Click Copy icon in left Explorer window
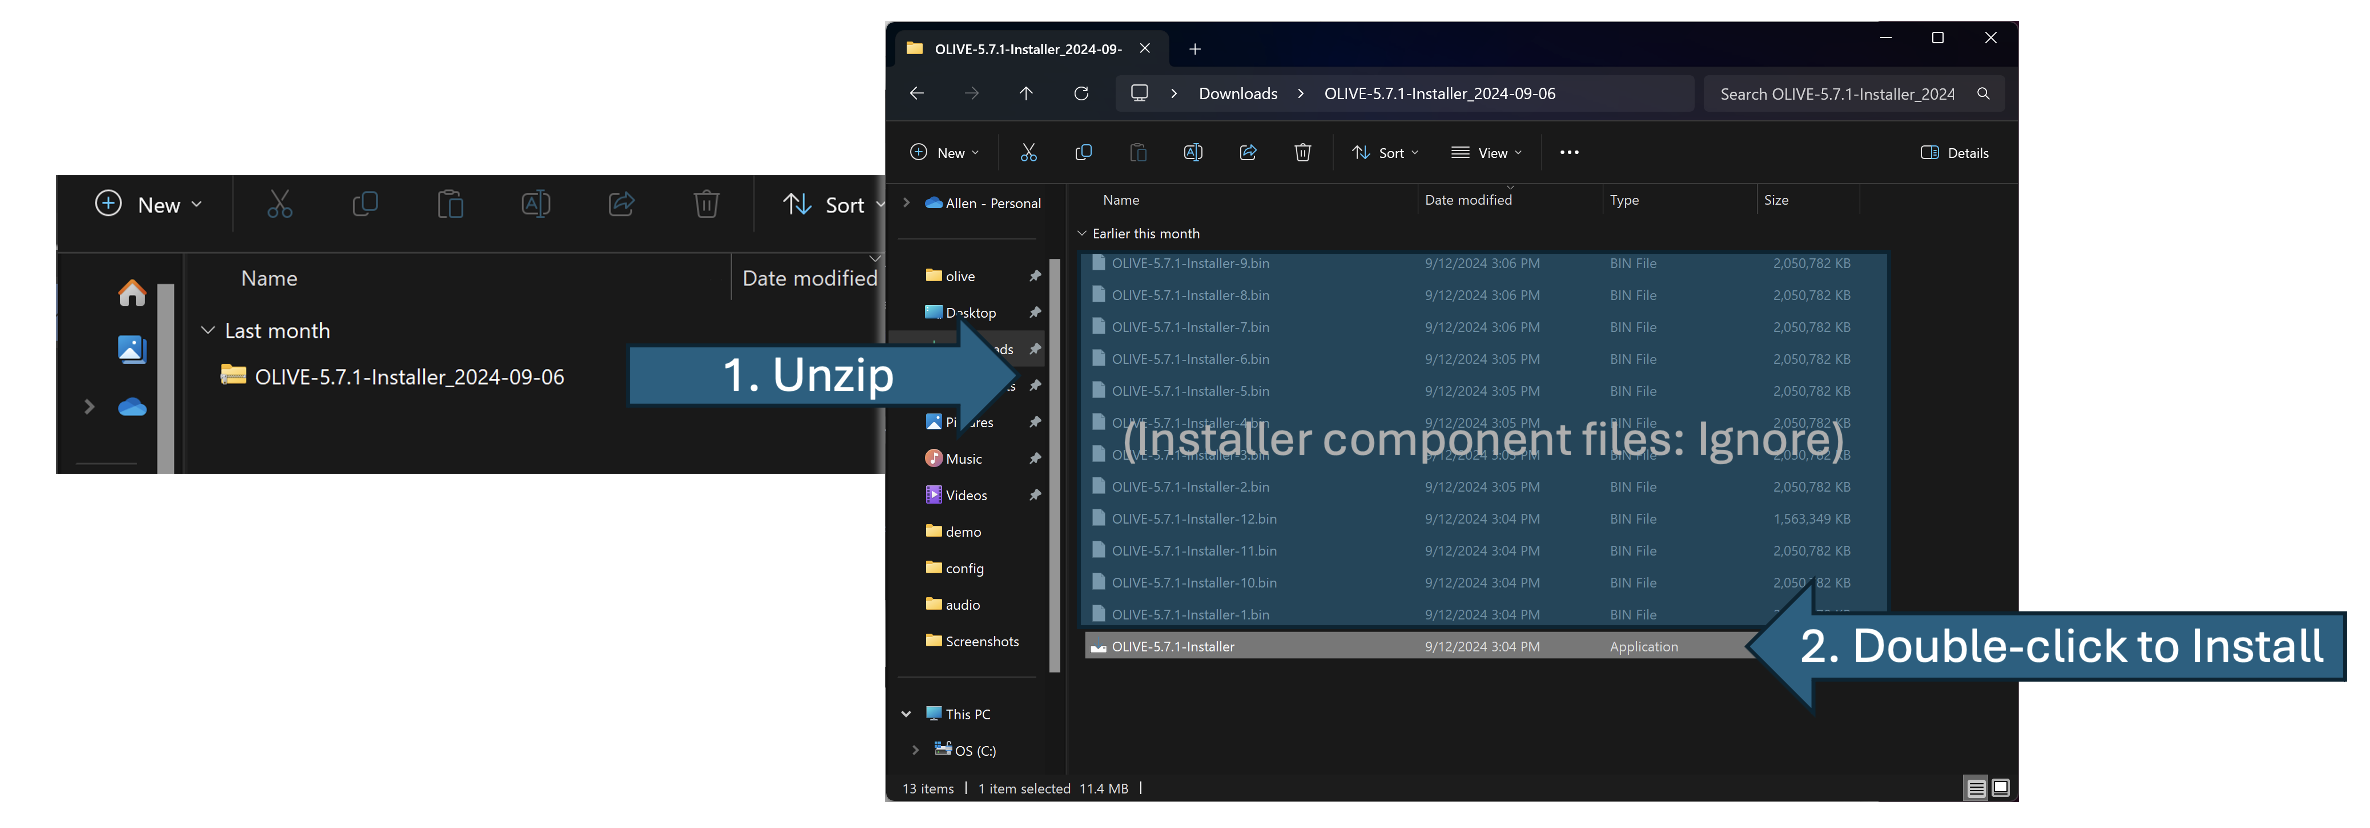Viewport: 2370px width, 828px height. (365, 204)
